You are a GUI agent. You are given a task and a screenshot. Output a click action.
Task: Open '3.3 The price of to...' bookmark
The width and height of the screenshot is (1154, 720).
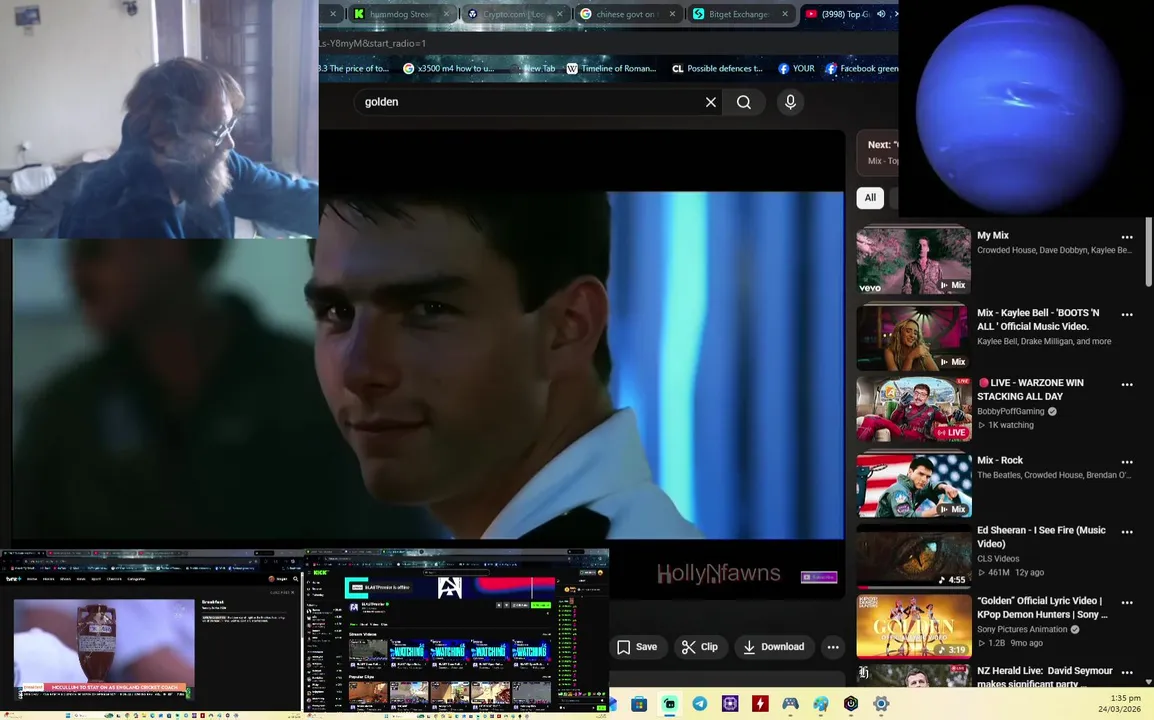pos(355,68)
